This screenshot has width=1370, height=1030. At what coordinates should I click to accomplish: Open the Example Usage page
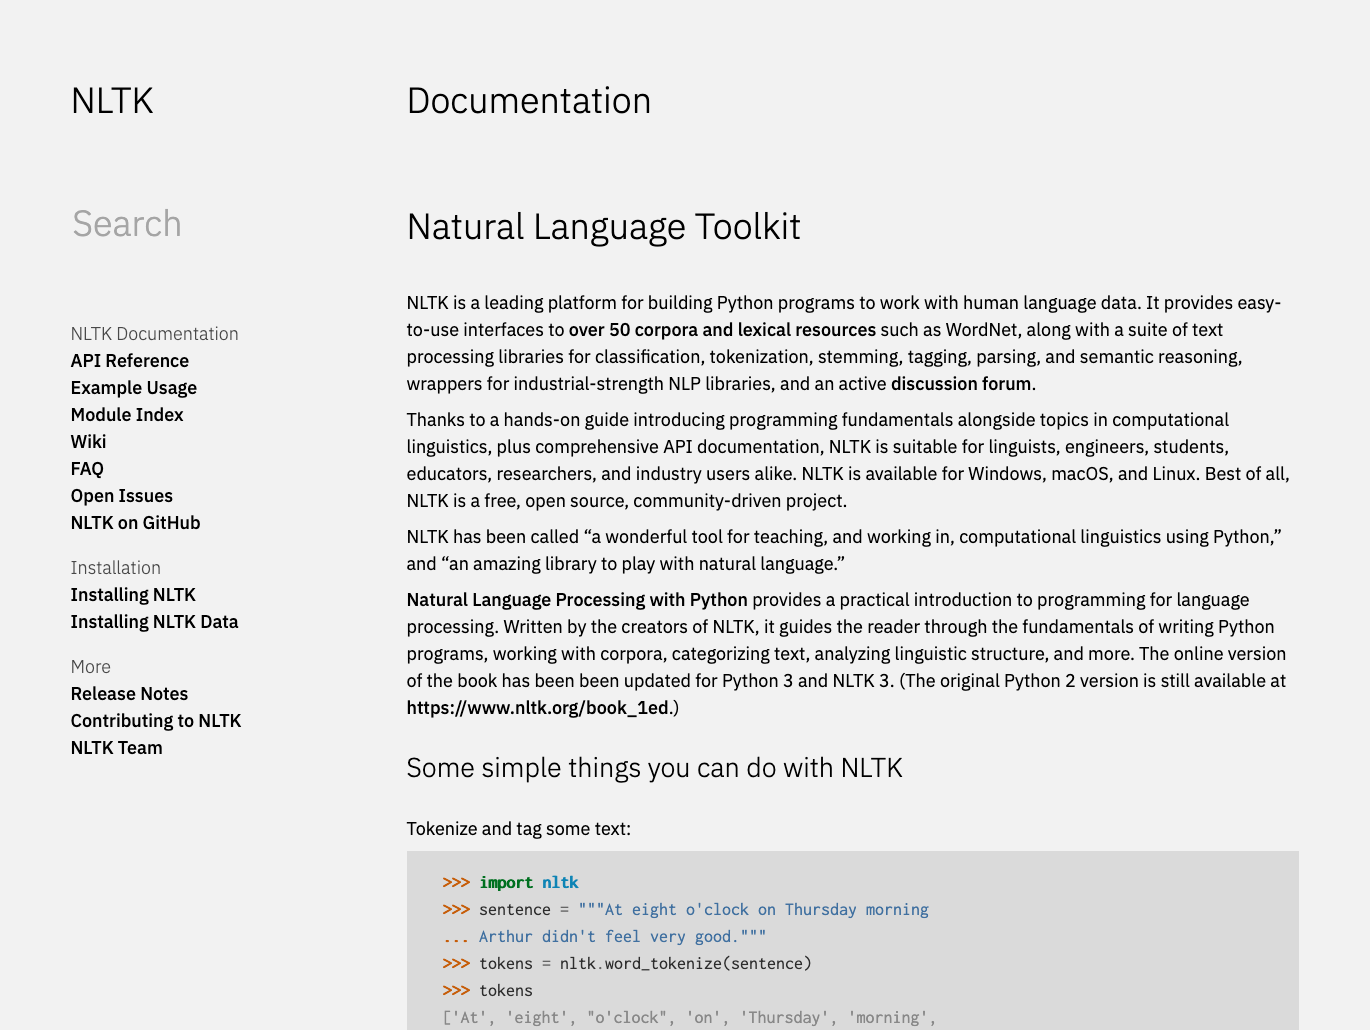133,388
